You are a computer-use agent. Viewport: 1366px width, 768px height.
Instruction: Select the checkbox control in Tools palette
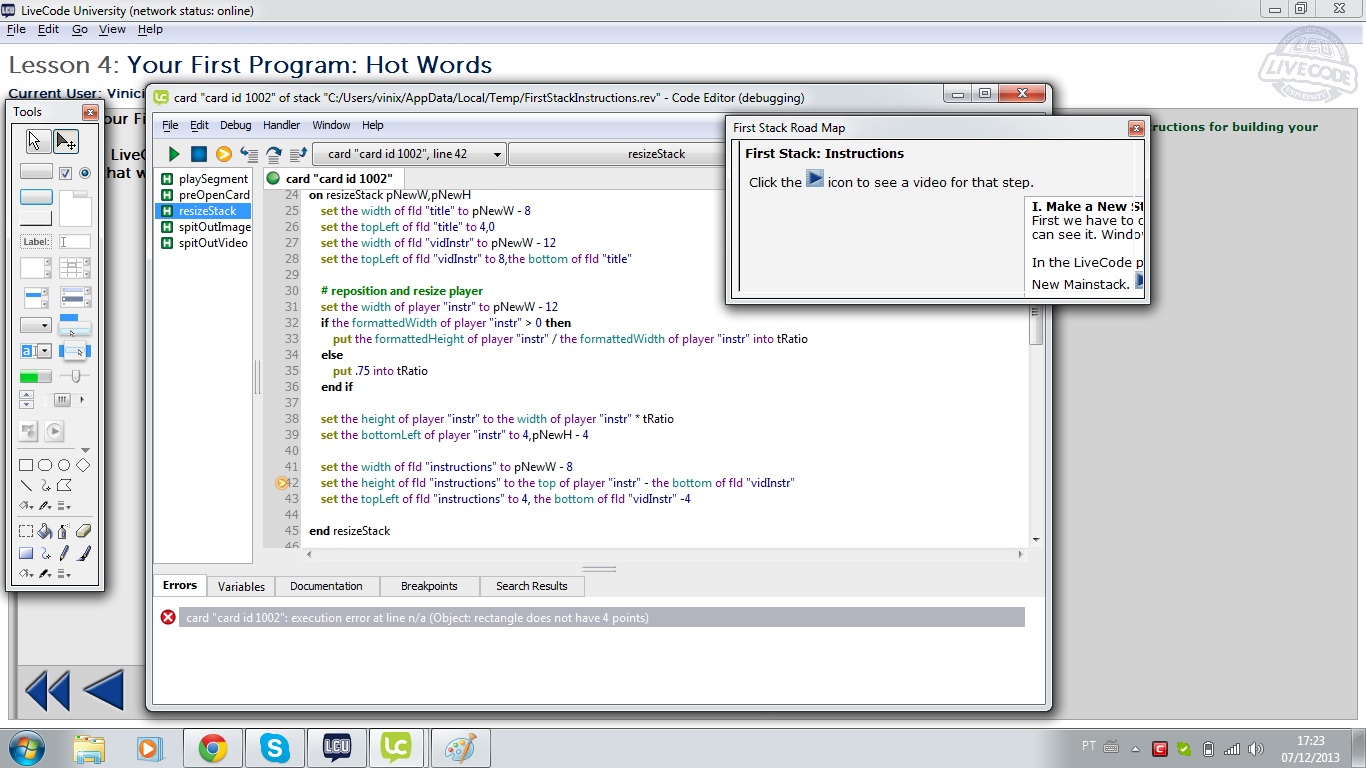[65, 173]
